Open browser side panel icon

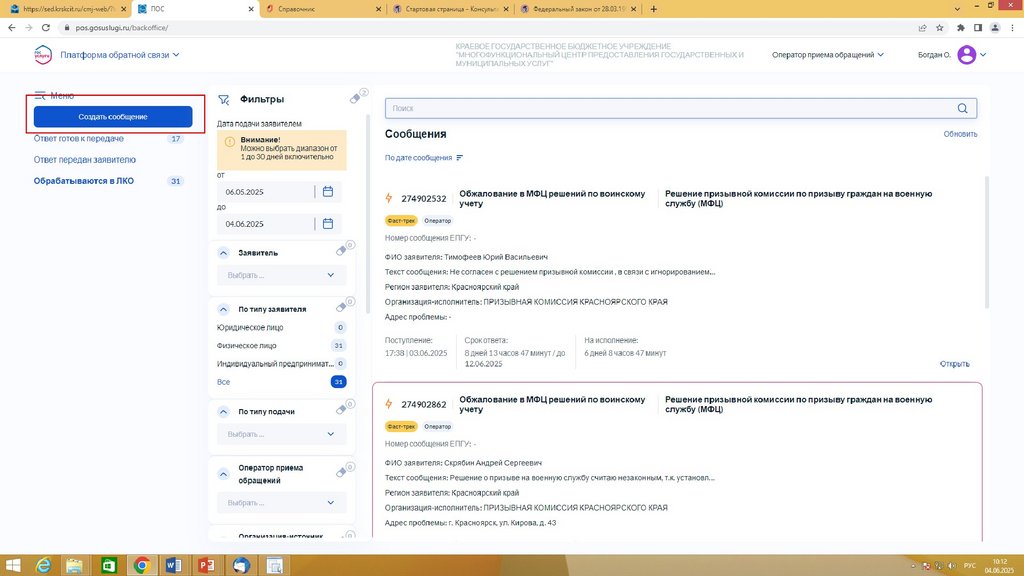pos(978,27)
